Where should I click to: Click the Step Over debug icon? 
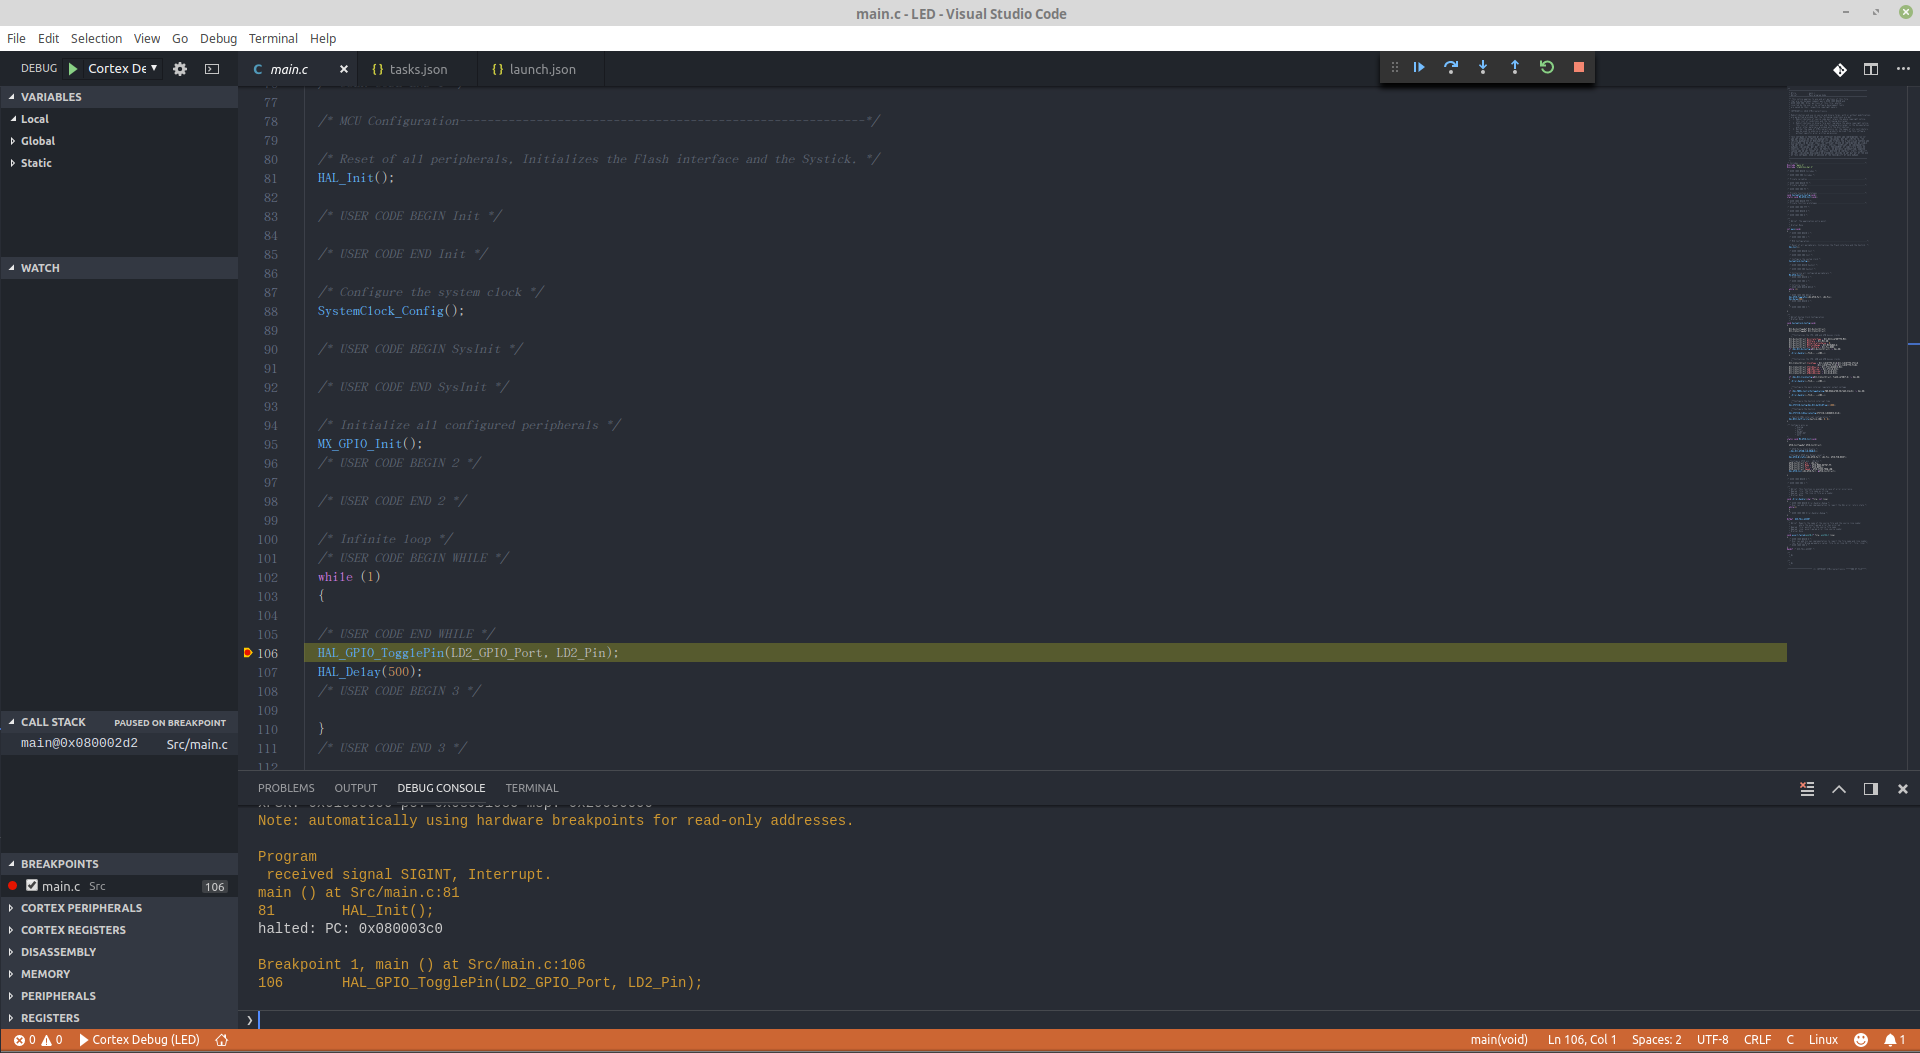[x=1451, y=67]
